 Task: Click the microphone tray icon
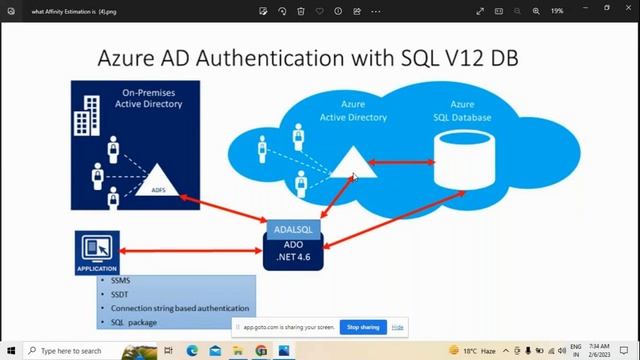tap(528, 351)
